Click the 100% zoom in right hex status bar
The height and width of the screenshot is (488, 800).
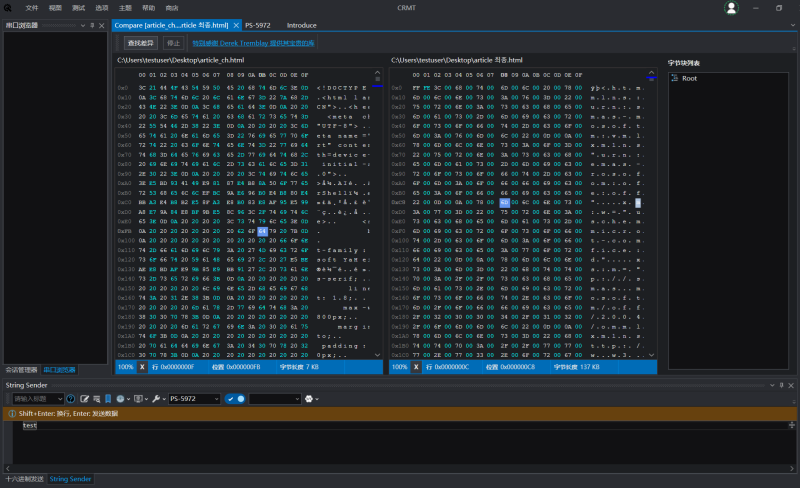point(399,367)
